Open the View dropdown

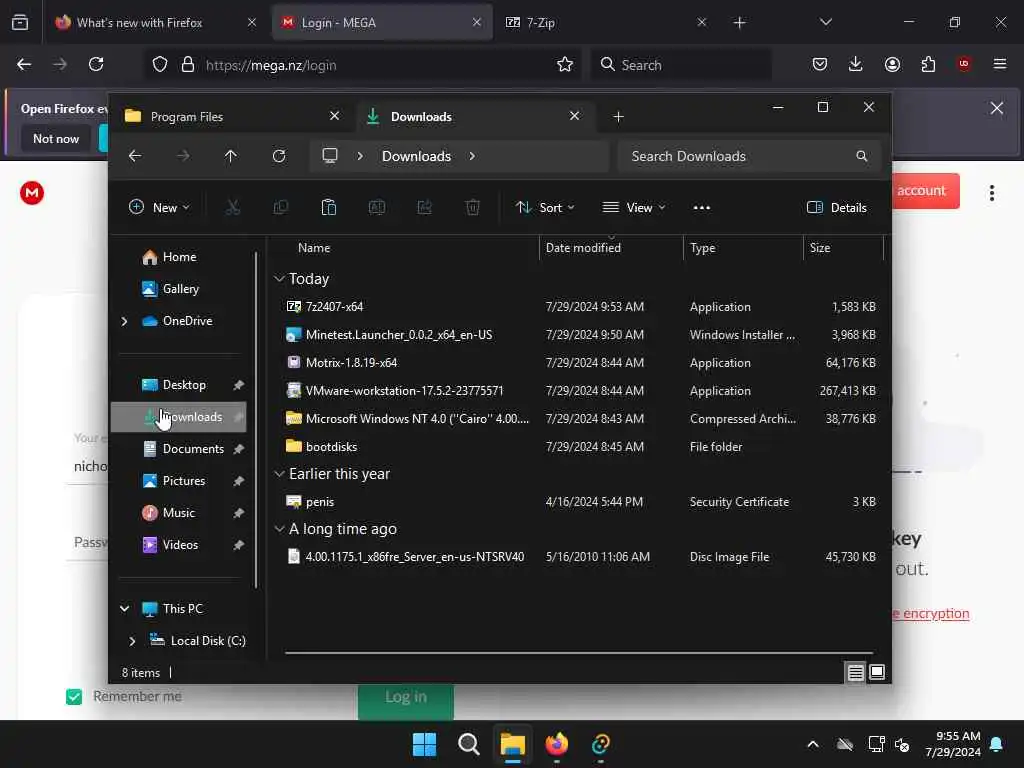(633, 208)
